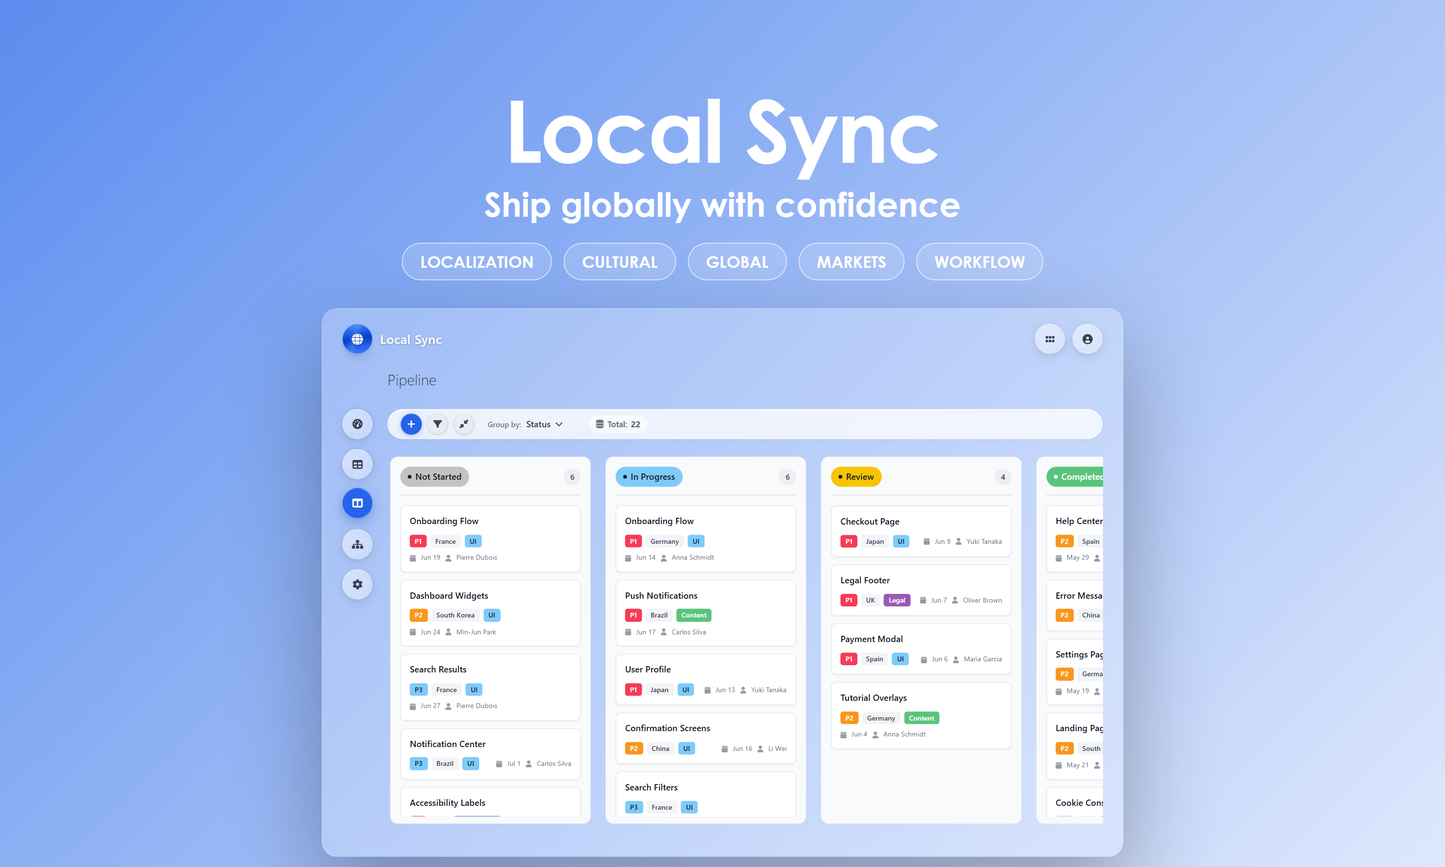Open the Search Results card
This screenshot has height=867, width=1445.
coord(490,687)
